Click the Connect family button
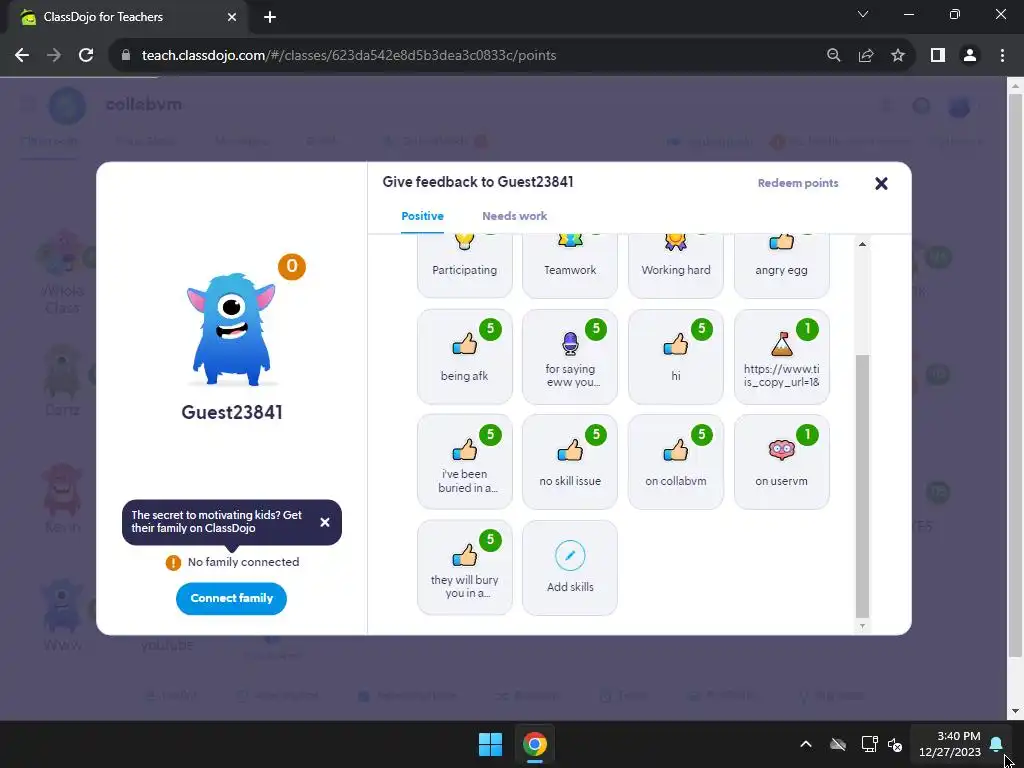The width and height of the screenshot is (1024, 768). tap(231, 598)
